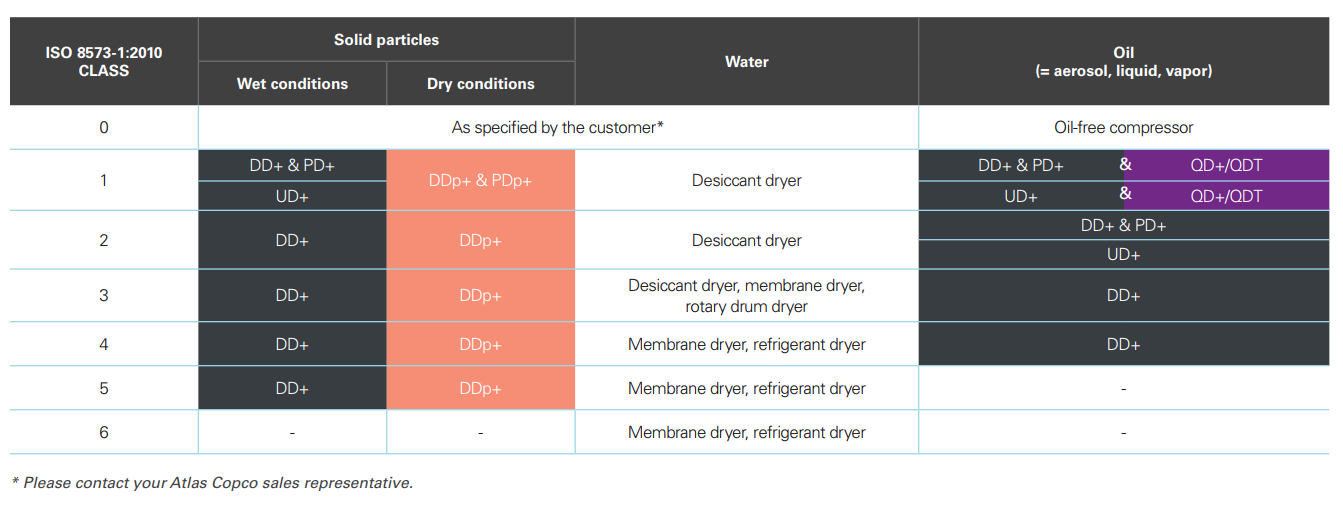Click the Oil (= aerosol, liquid, vapor) header

coord(1123,62)
